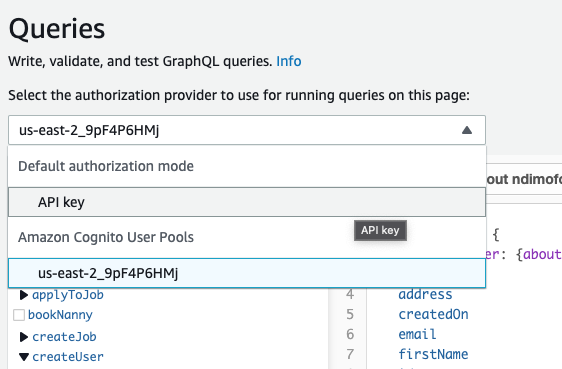This screenshot has height=369, width=562.
Task: Select the bookNanny field name
Action: [60, 315]
